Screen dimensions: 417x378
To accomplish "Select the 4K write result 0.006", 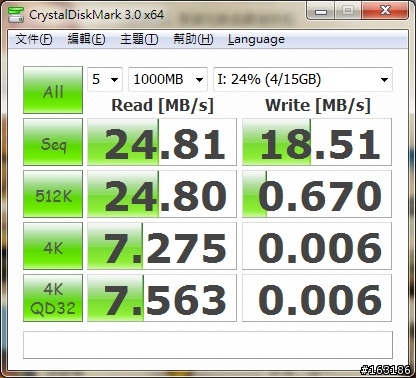I will click(317, 246).
